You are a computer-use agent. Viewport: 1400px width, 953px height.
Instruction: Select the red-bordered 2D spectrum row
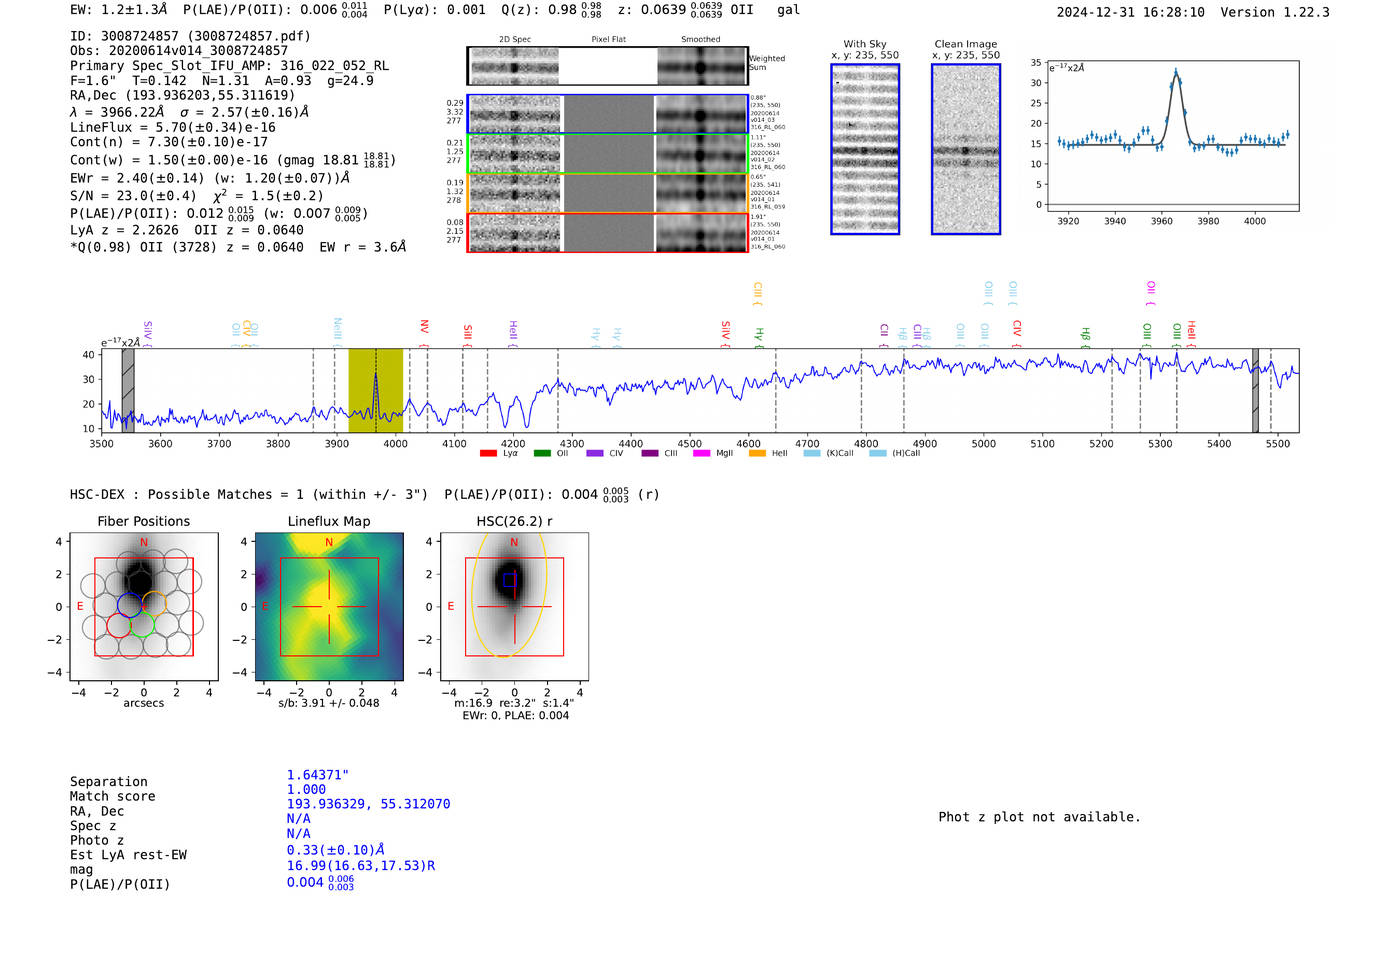click(x=608, y=232)
